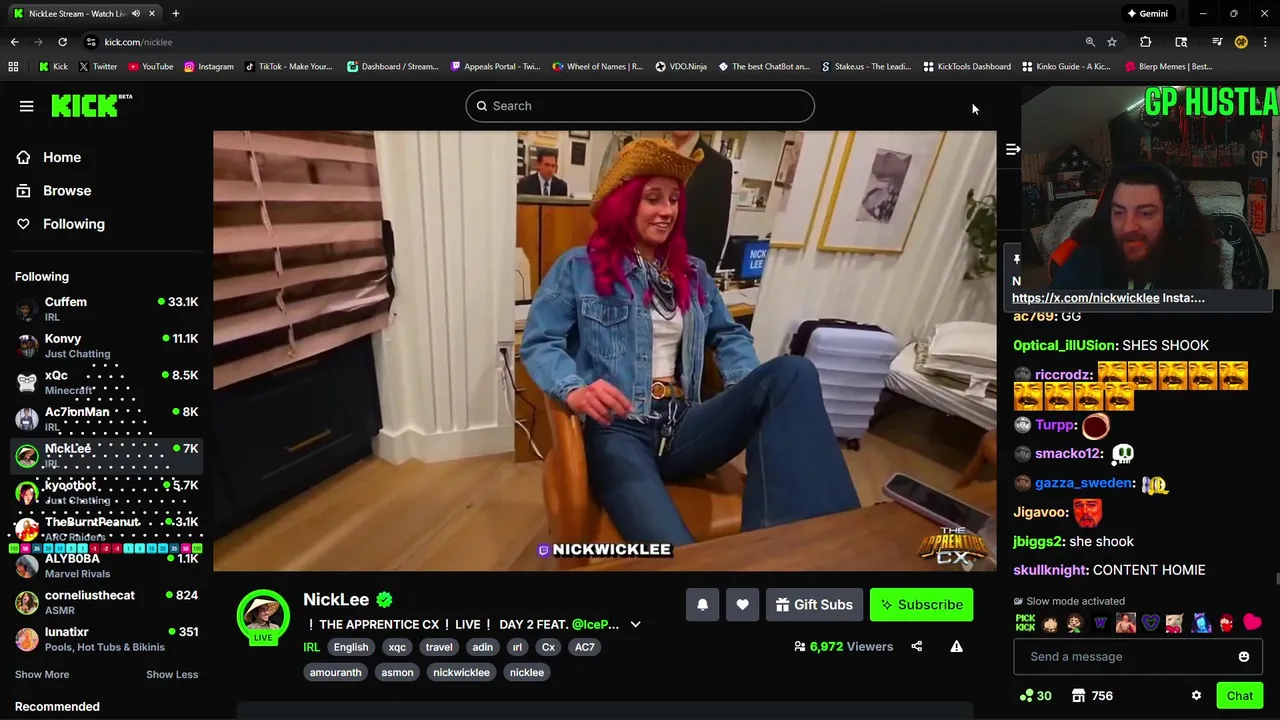Open ALYB0BA's channel in Following list
The width and height of the screenshot is (1280, 720).
tap(106, 566)
